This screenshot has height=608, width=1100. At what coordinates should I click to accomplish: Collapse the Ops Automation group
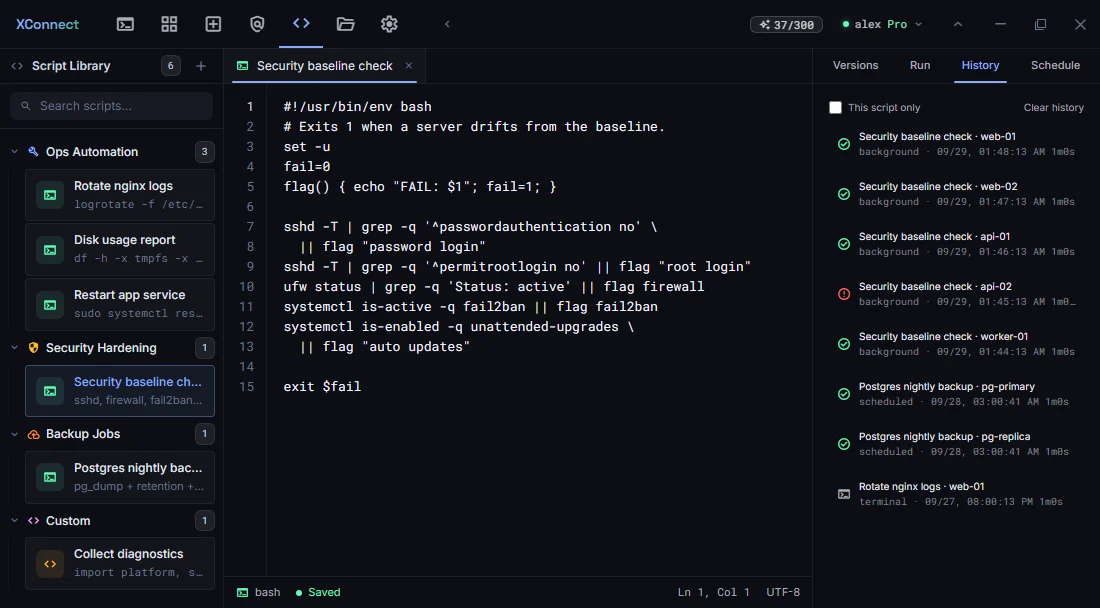coord(15,151)
